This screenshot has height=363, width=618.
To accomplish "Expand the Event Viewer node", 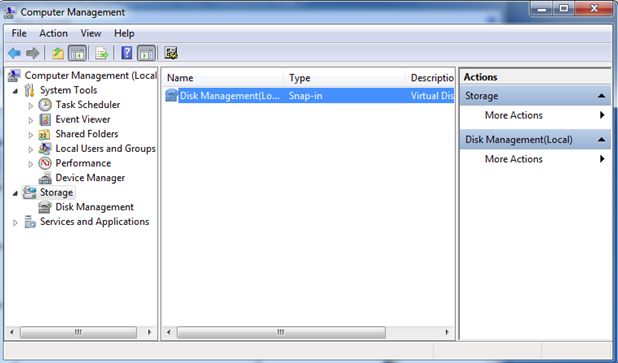I will (31, 120).
